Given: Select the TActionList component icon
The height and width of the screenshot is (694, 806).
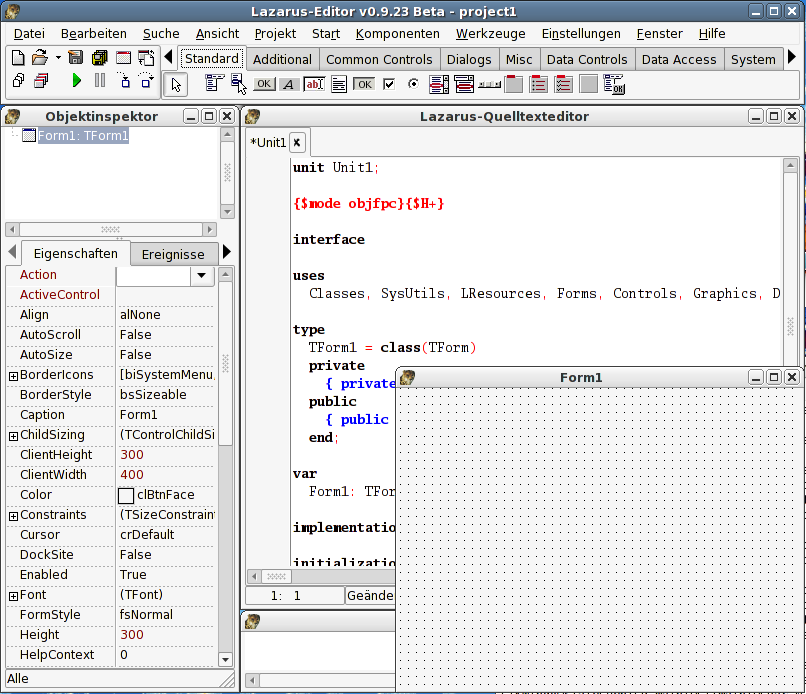Looking at the screenshot, I should coord(614,84).
